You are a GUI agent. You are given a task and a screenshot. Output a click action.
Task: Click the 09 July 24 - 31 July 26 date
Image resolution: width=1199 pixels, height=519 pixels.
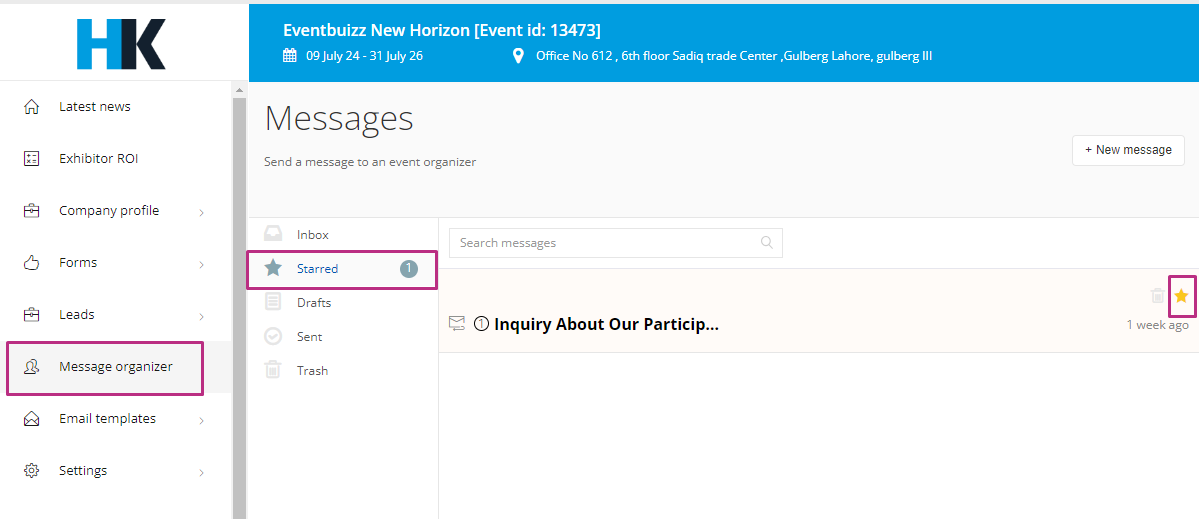365,56
